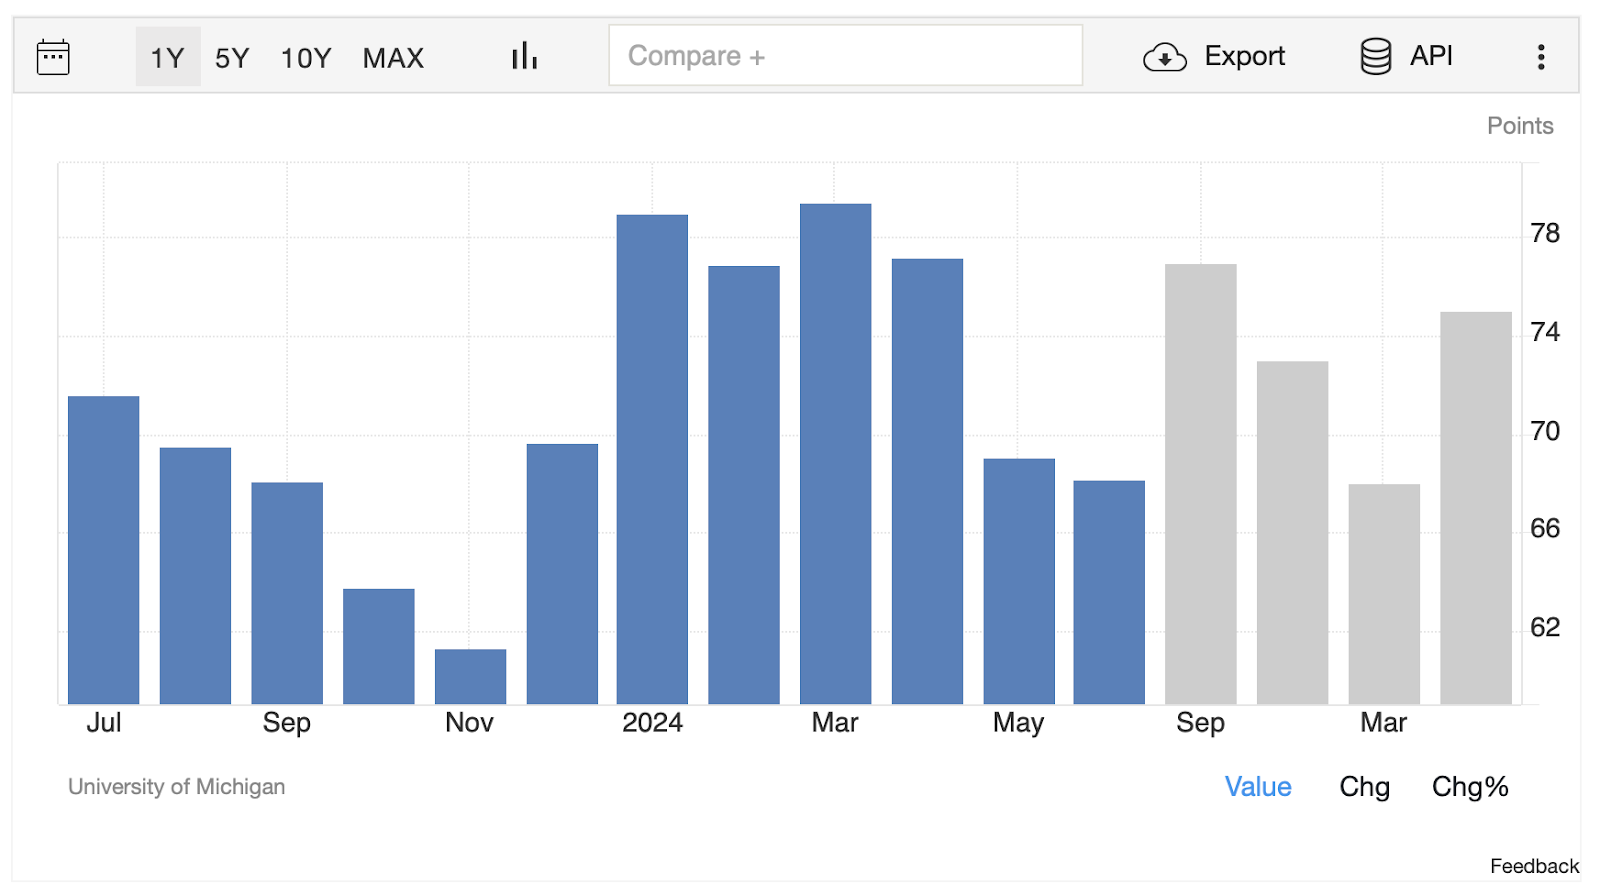Open the chart type bar icon
Viewport: 1600px width, 884px height.
[524, 56]
